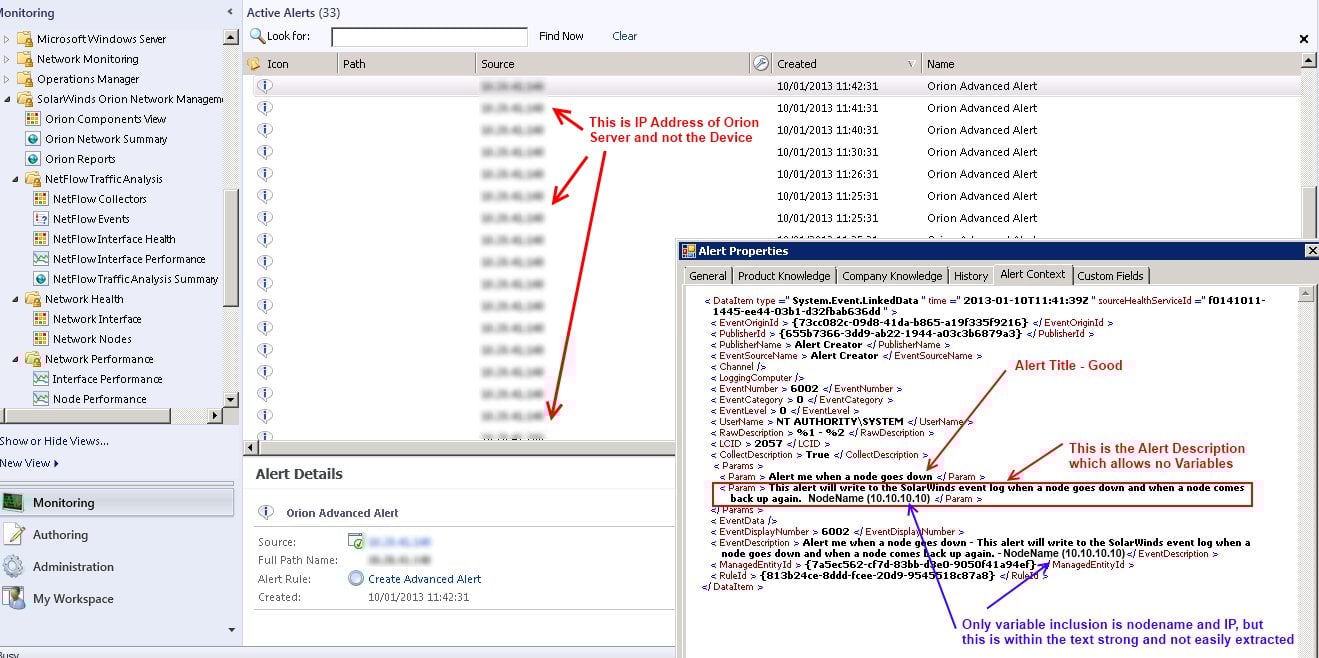Open the Create Advanced Alert rule link
1319x658 pixels.
click(424, 579)
